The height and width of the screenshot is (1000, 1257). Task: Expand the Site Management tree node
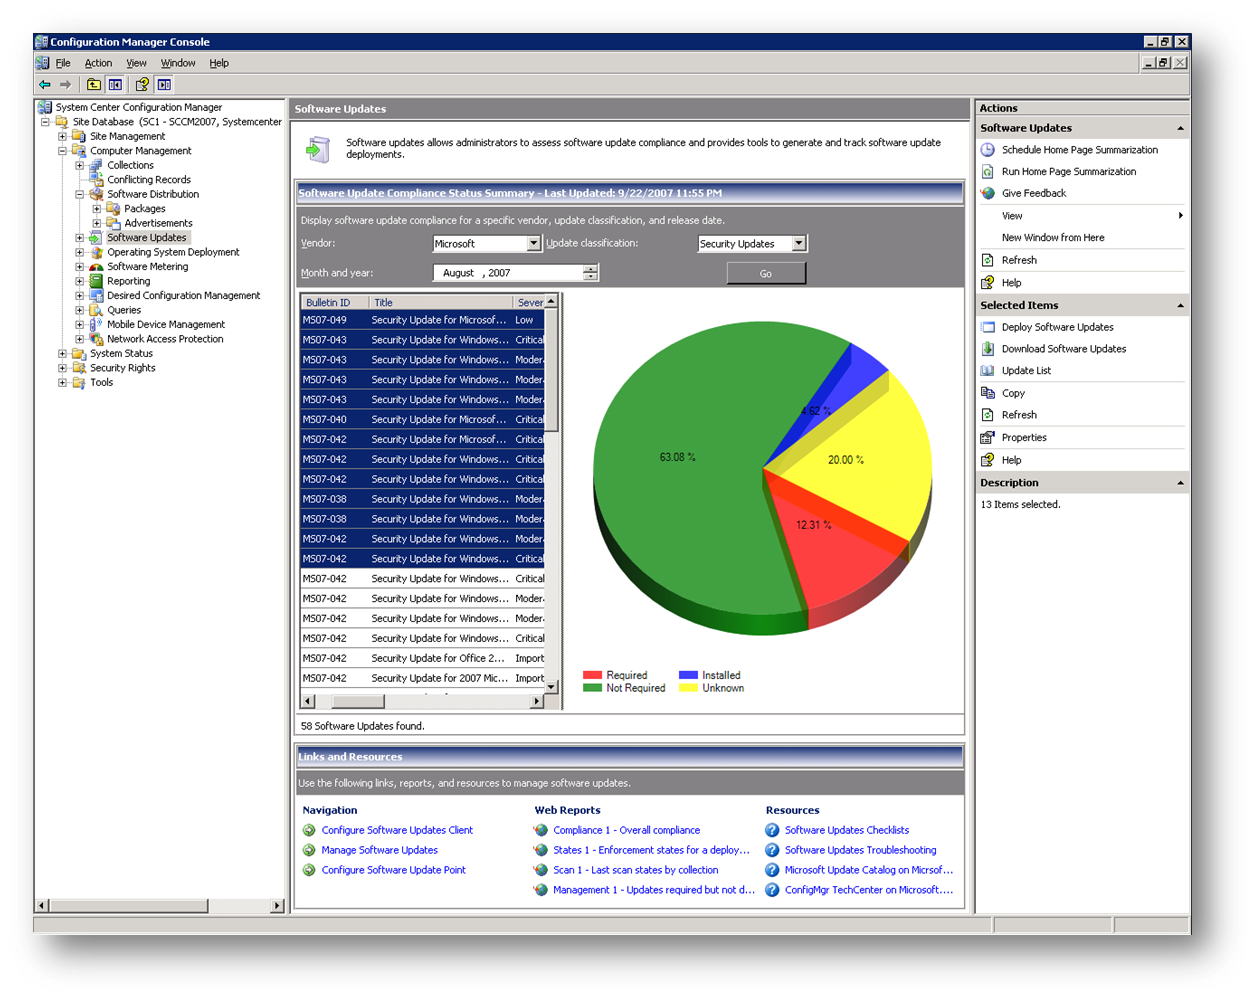coord(62,136)
